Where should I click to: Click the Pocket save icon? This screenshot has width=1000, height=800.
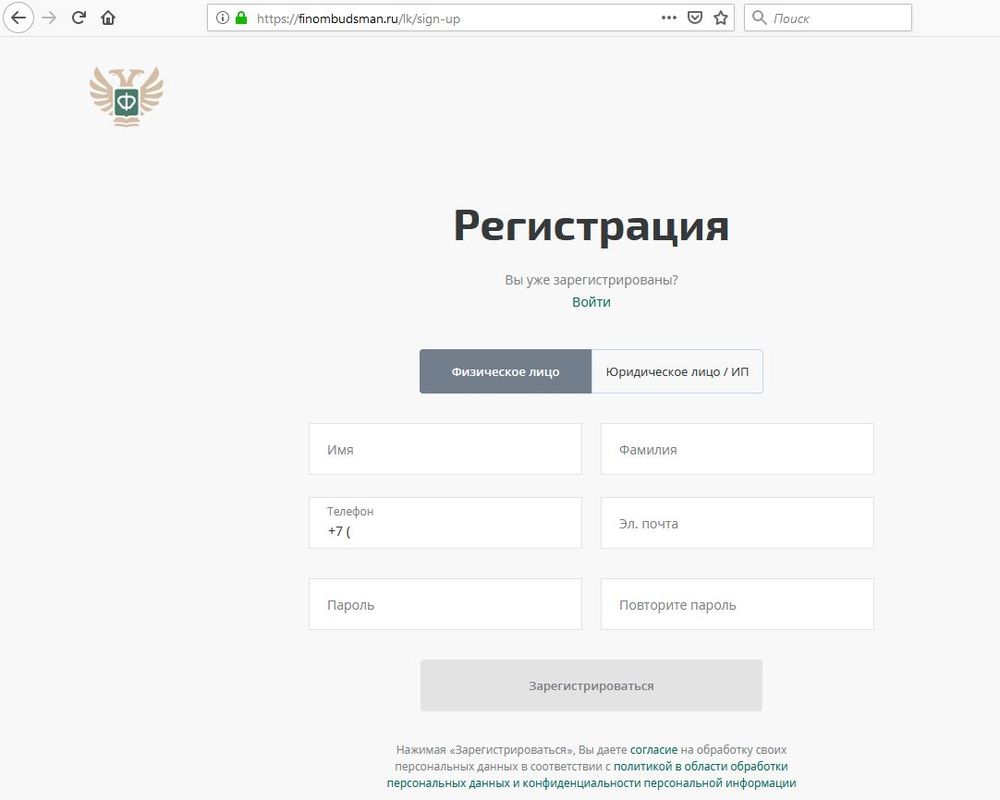click(695, 18)
